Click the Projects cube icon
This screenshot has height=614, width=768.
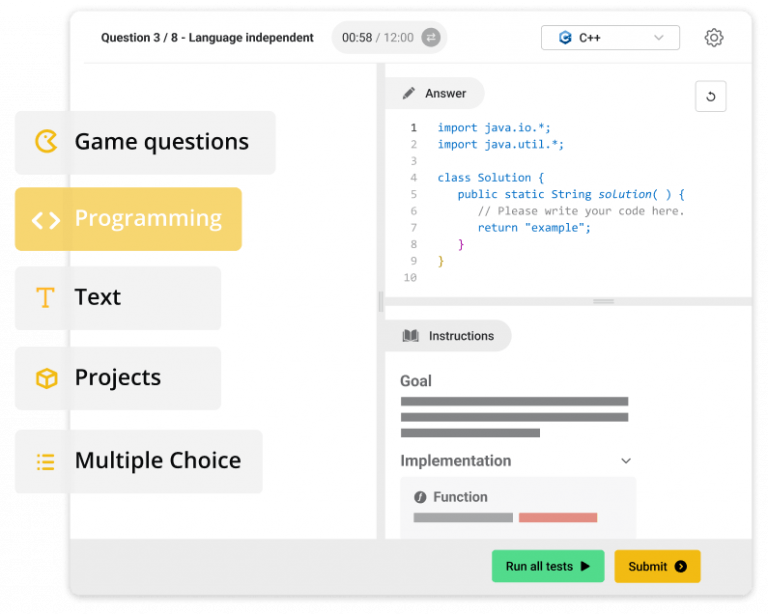click(x=46, y=378)
